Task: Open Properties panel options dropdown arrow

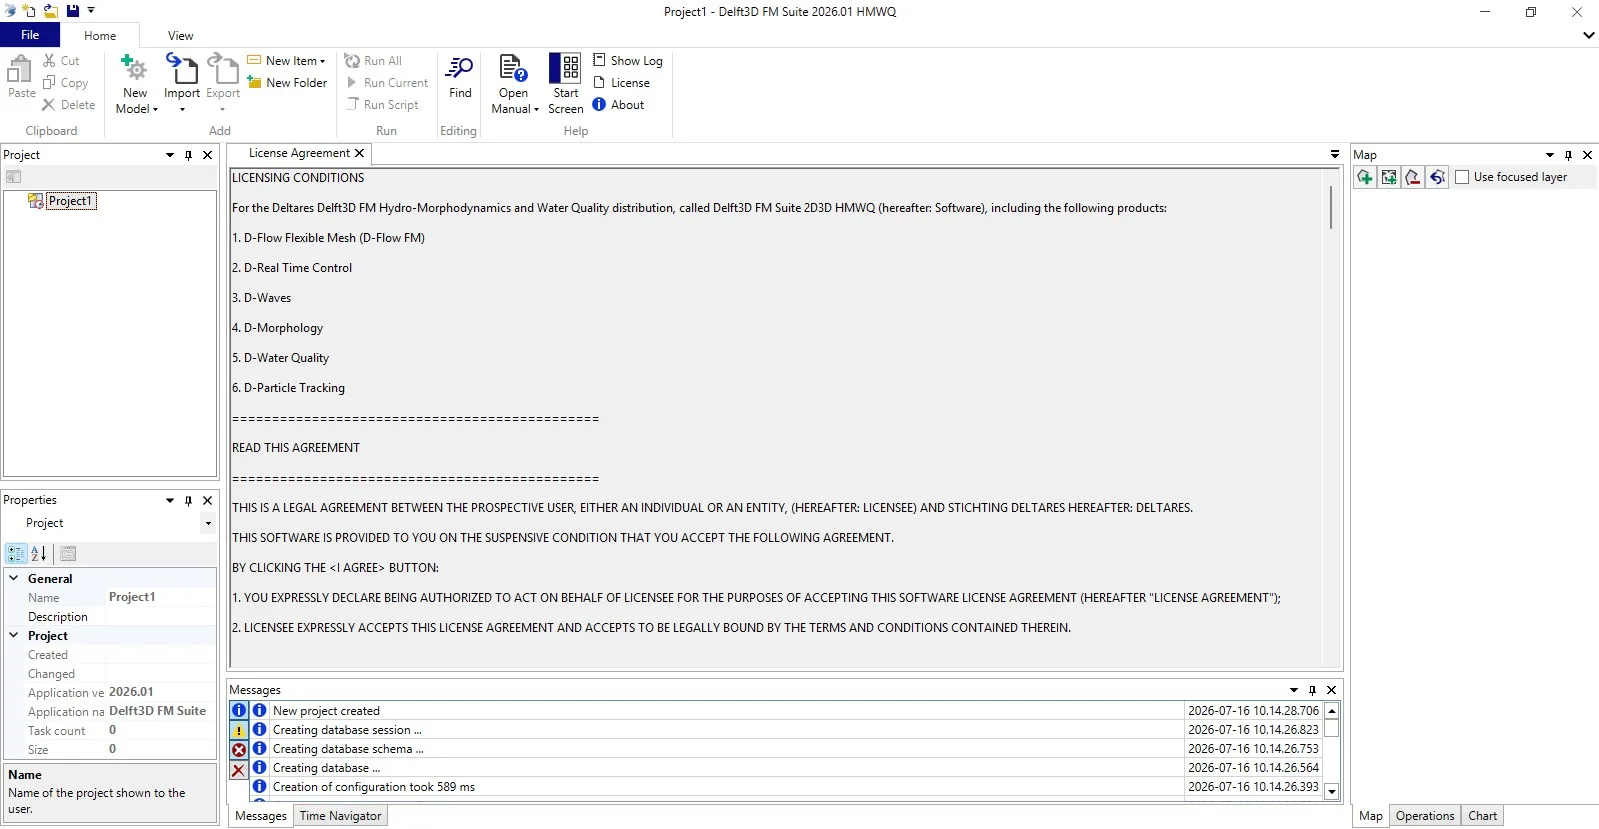Action: pos(170,500)
